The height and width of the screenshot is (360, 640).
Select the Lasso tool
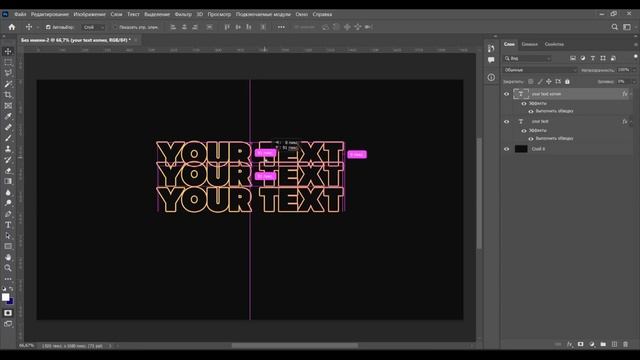coord(8,73)
